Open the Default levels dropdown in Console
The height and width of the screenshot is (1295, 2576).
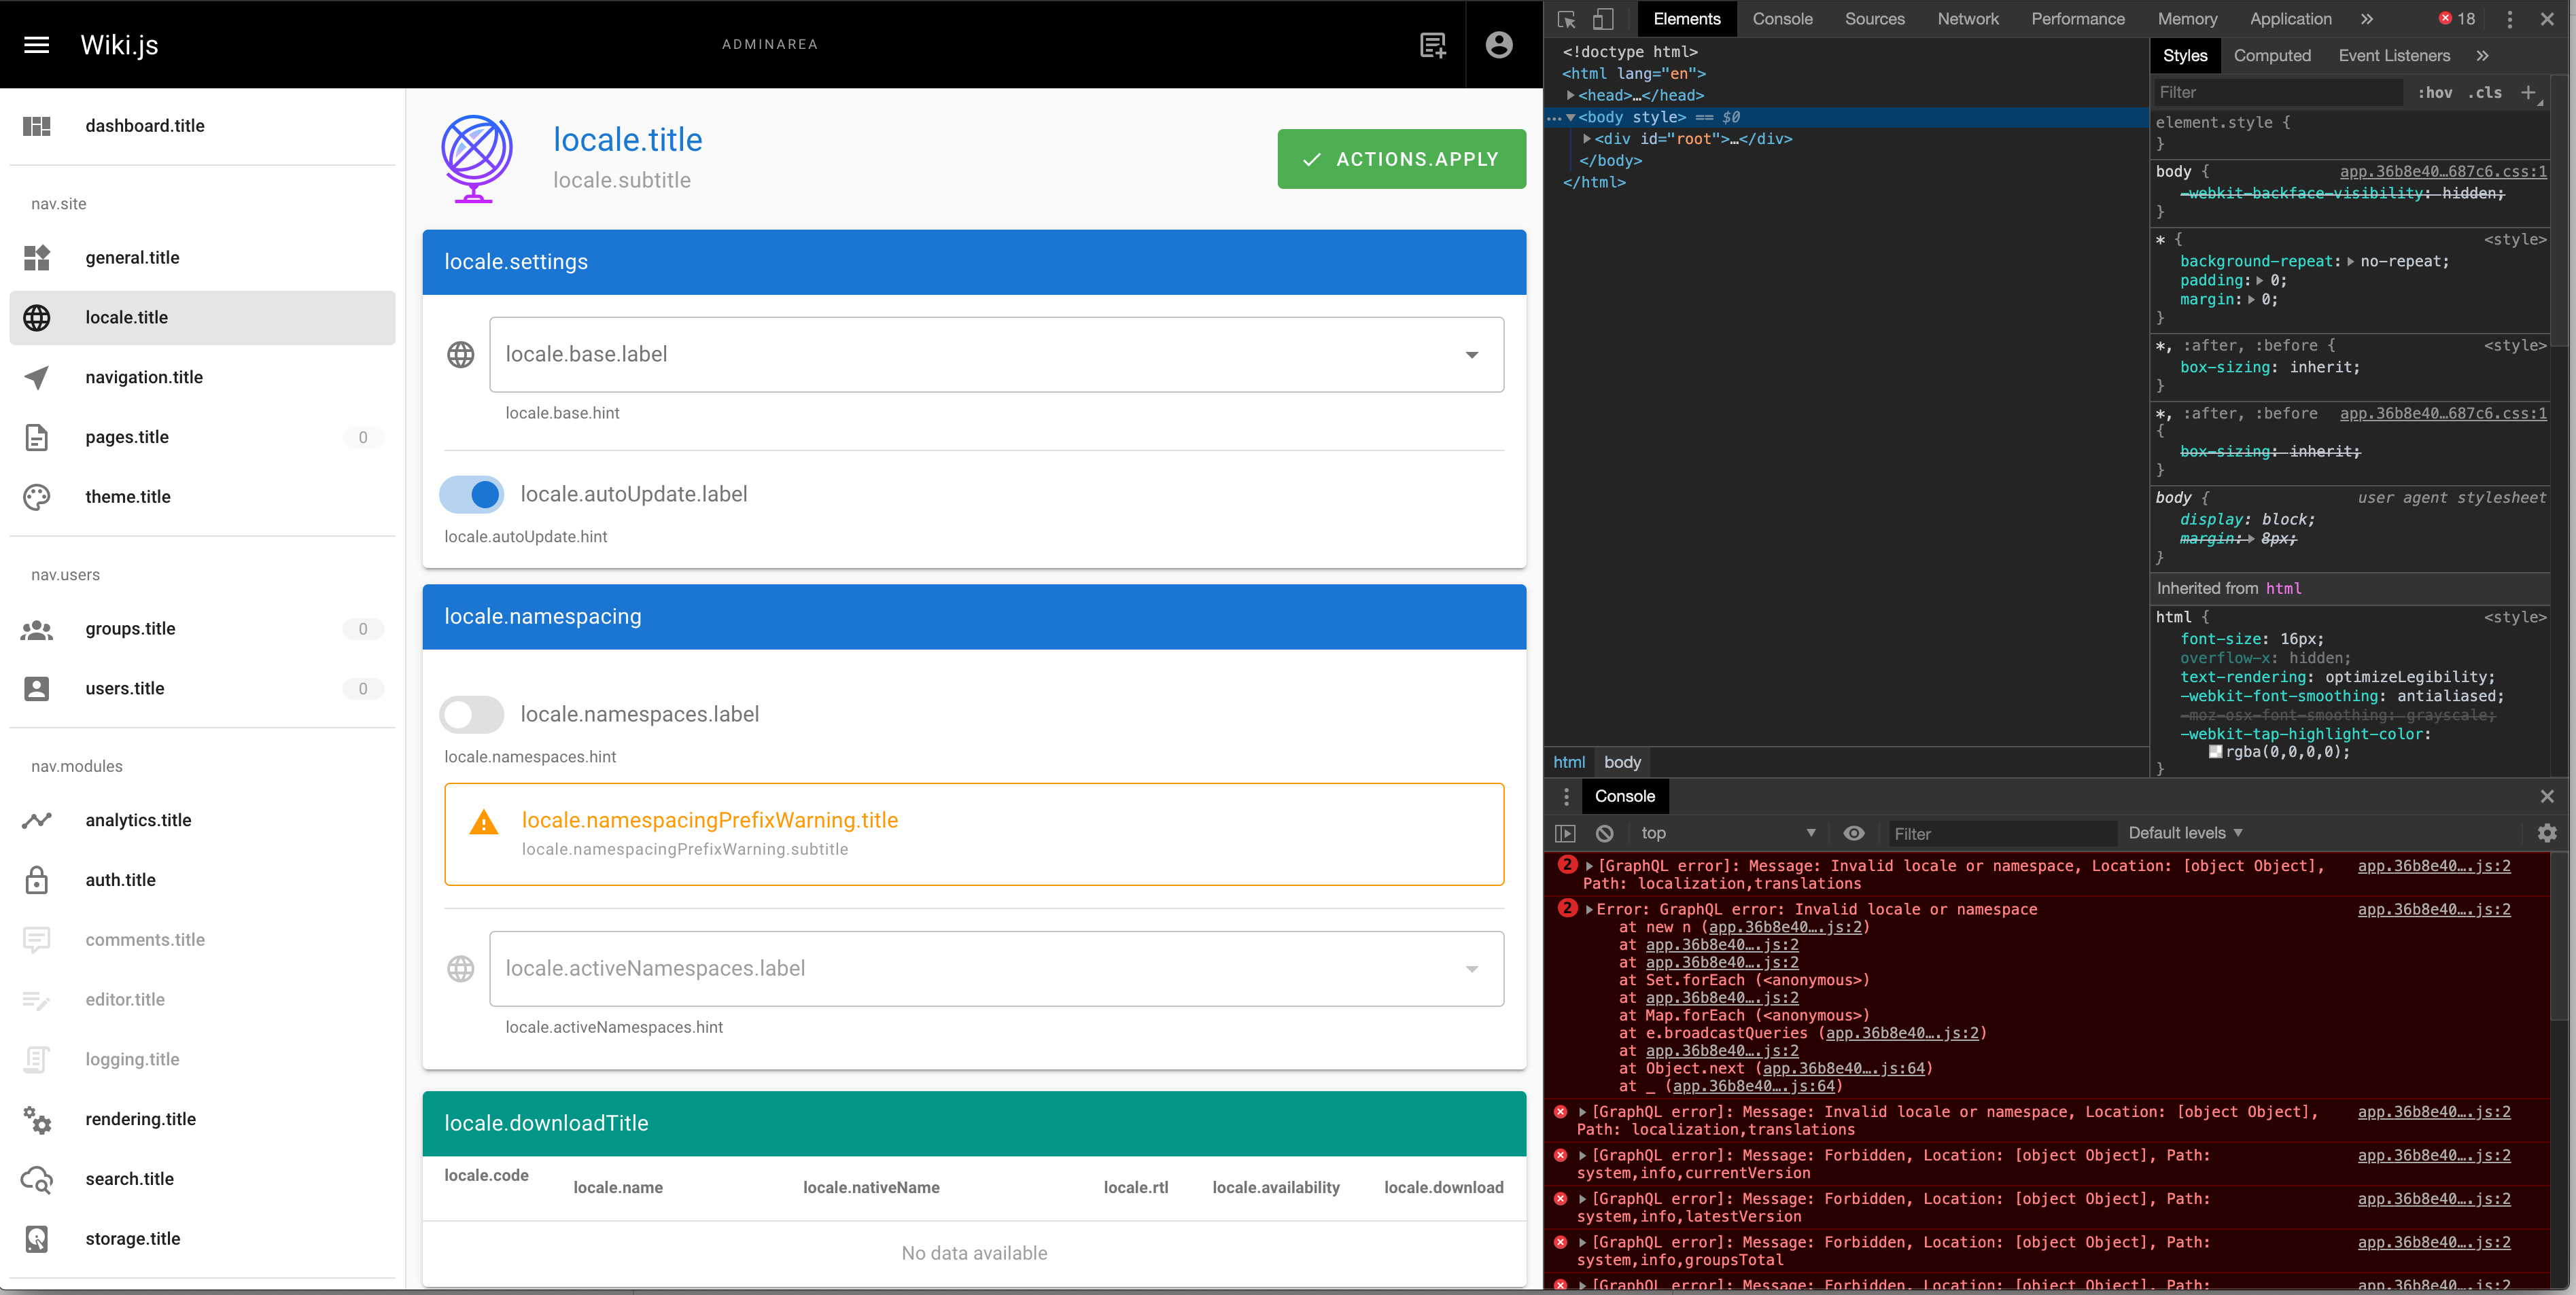pyautogui.click(x=2184, y=832)
